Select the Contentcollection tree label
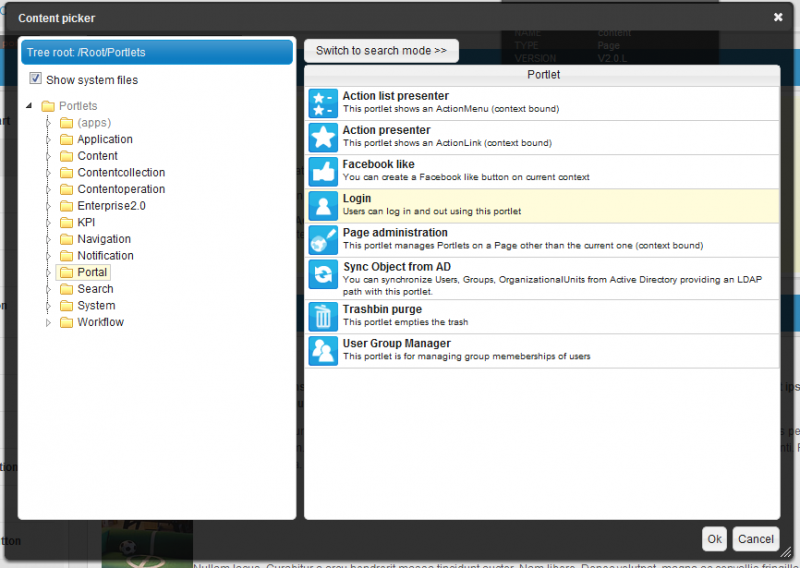 [121, 172]
